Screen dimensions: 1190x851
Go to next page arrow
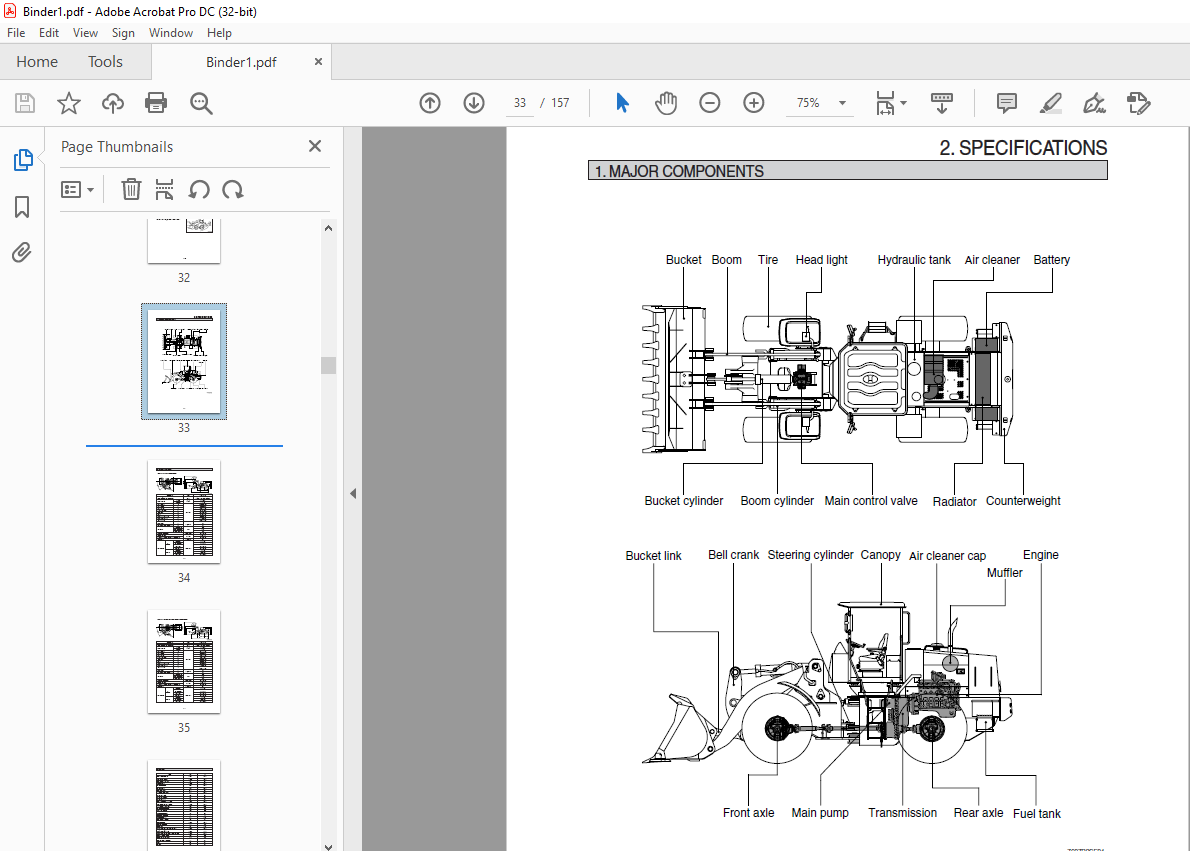click(x=474, y=102)
